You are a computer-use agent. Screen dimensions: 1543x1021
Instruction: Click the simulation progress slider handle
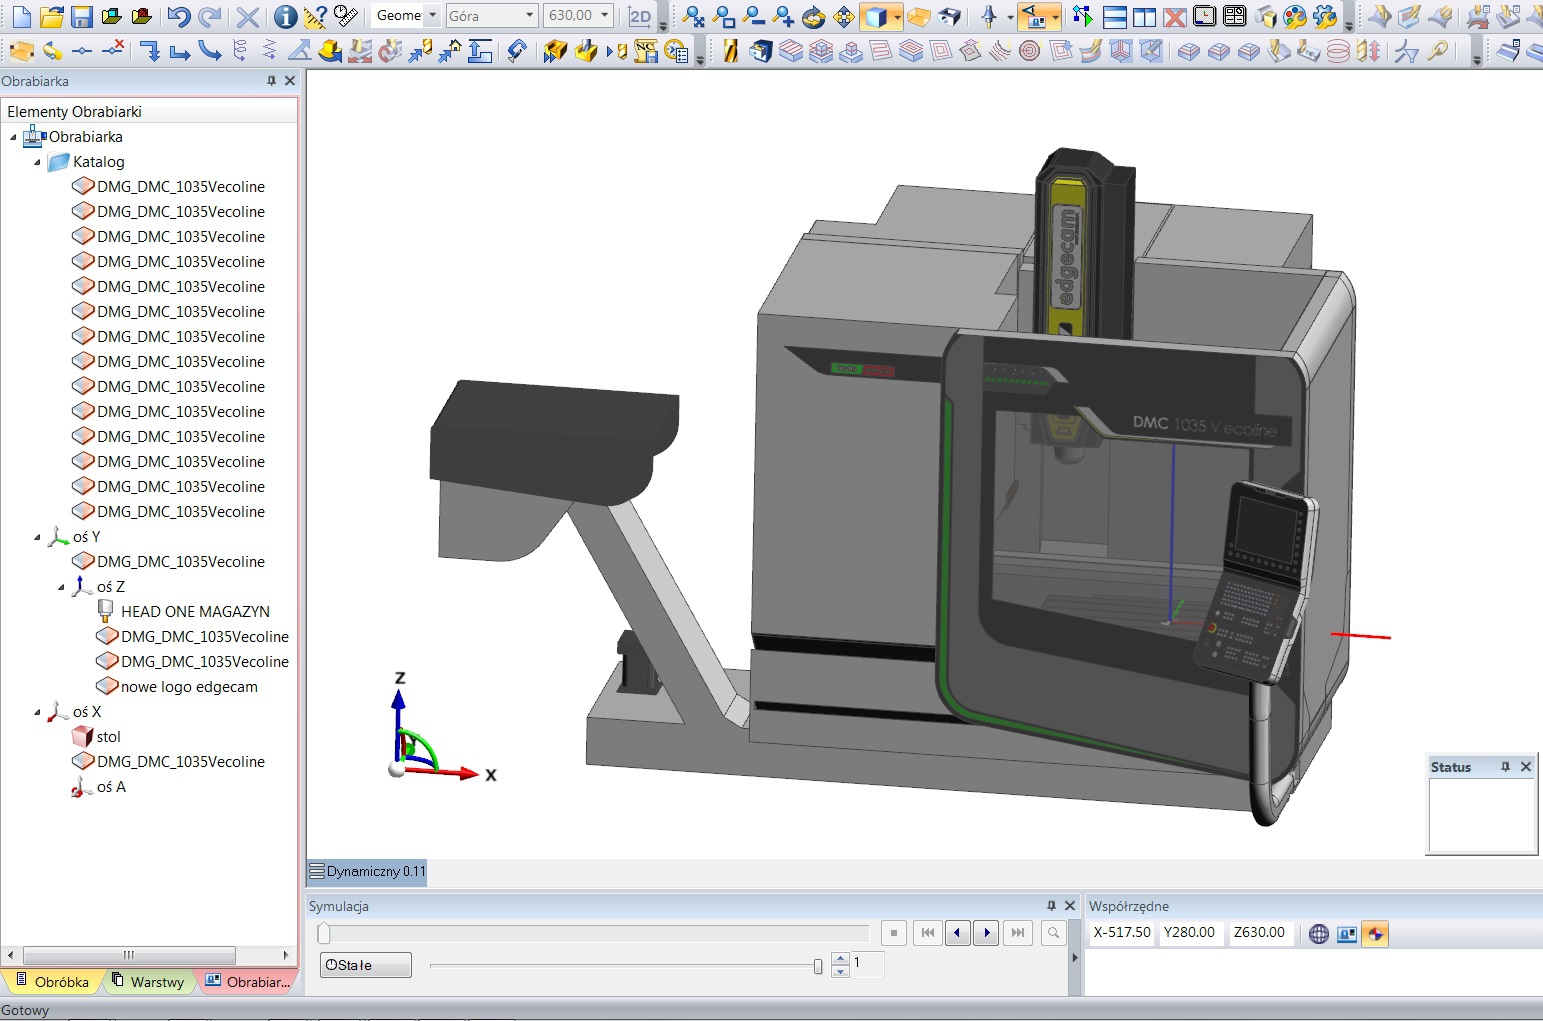tap(324, 933)
